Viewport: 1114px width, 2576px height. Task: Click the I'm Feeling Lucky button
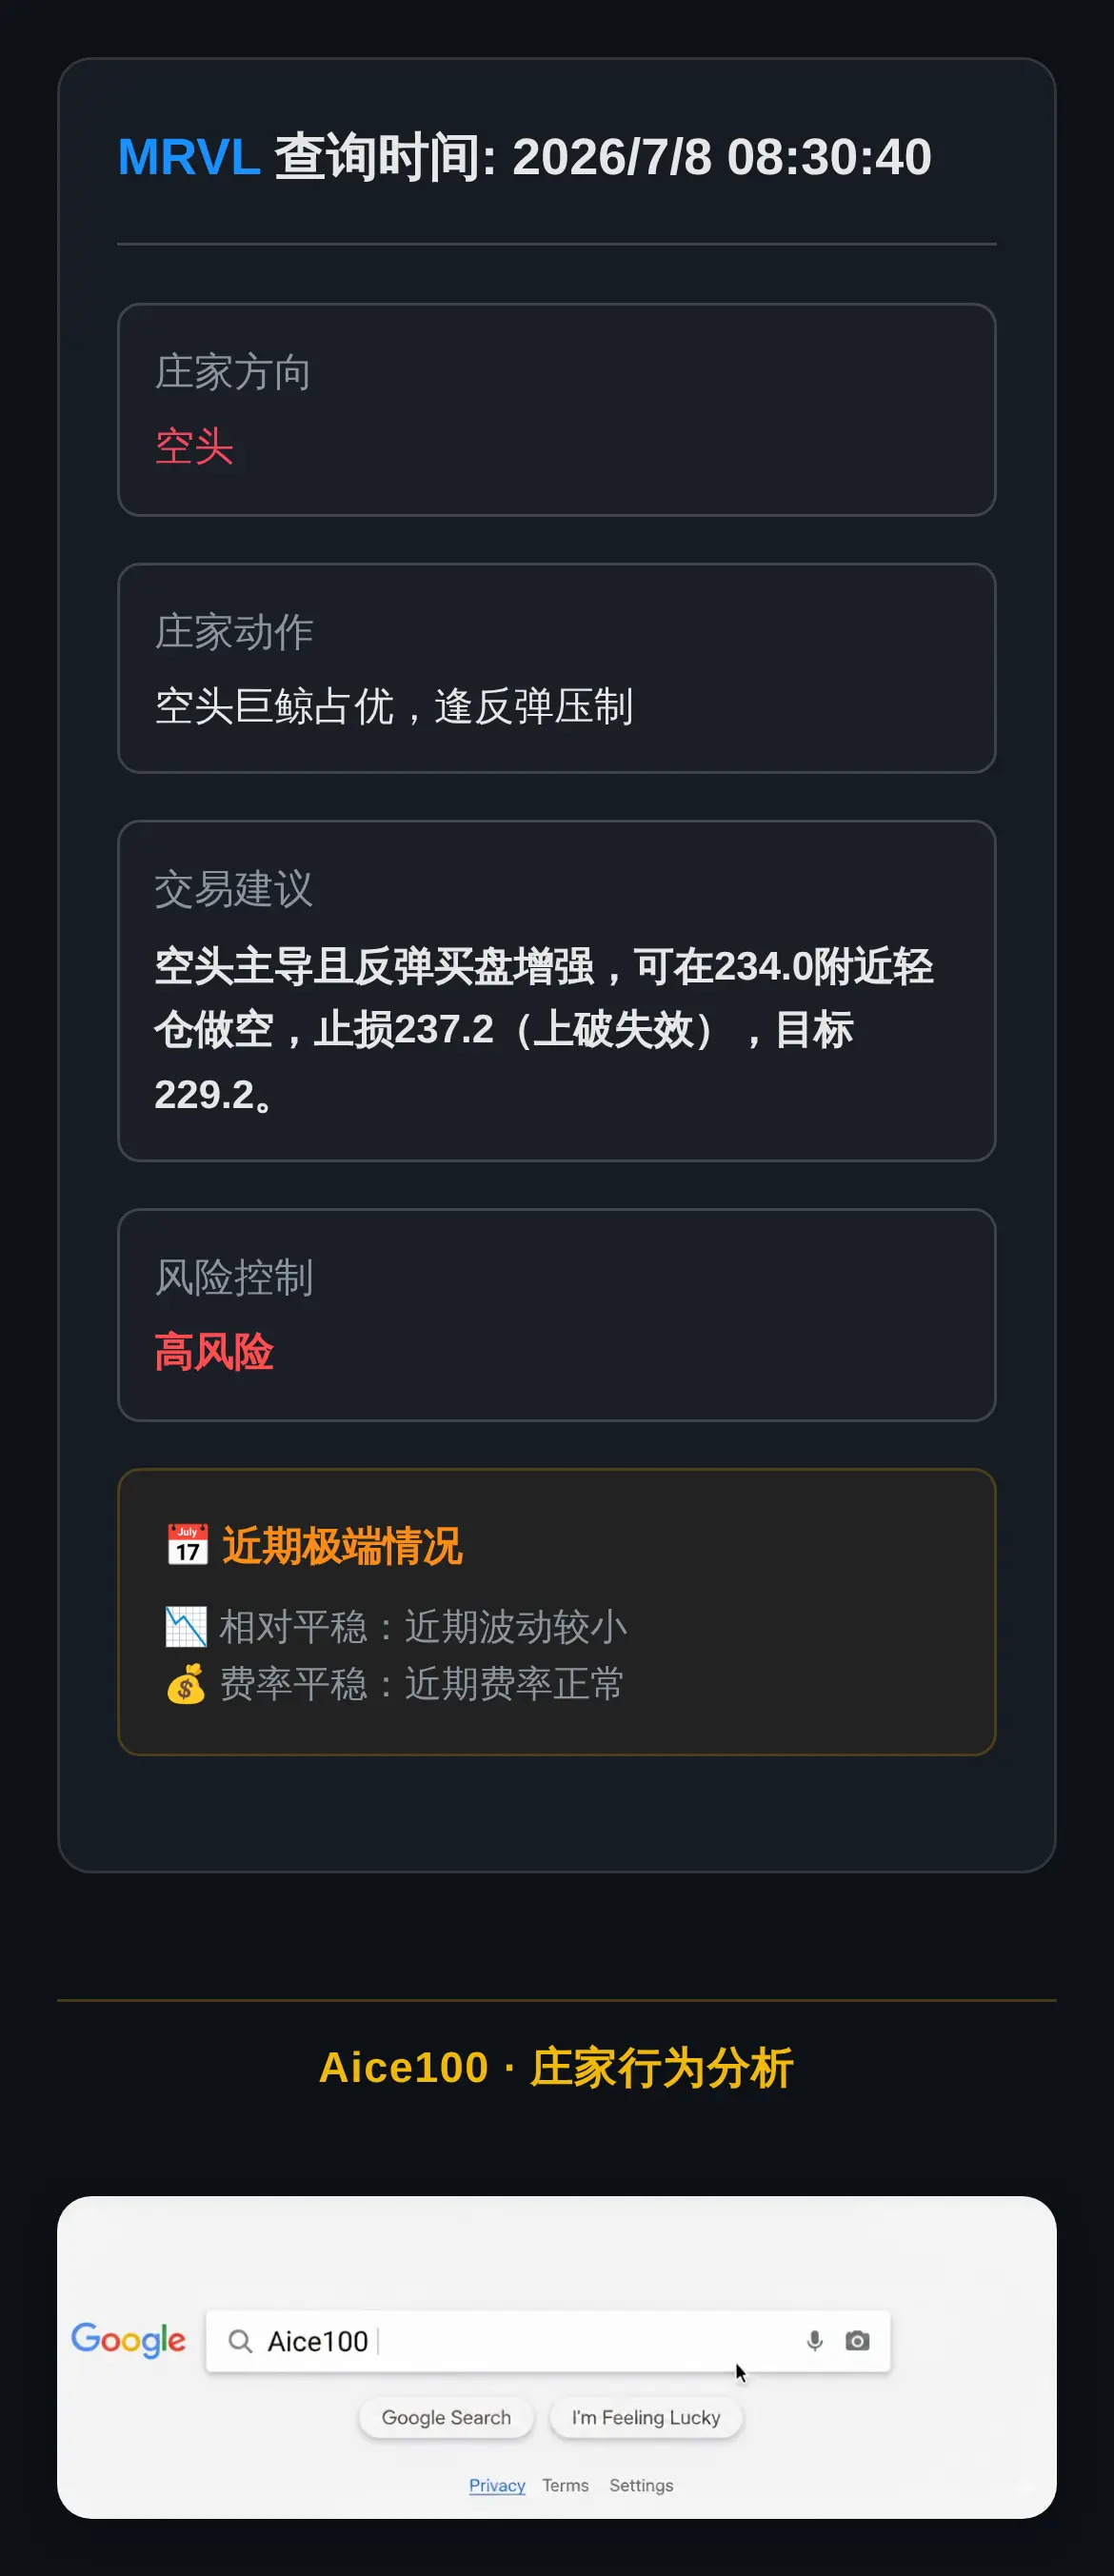pyautogui.click(x=646, y=2417)
